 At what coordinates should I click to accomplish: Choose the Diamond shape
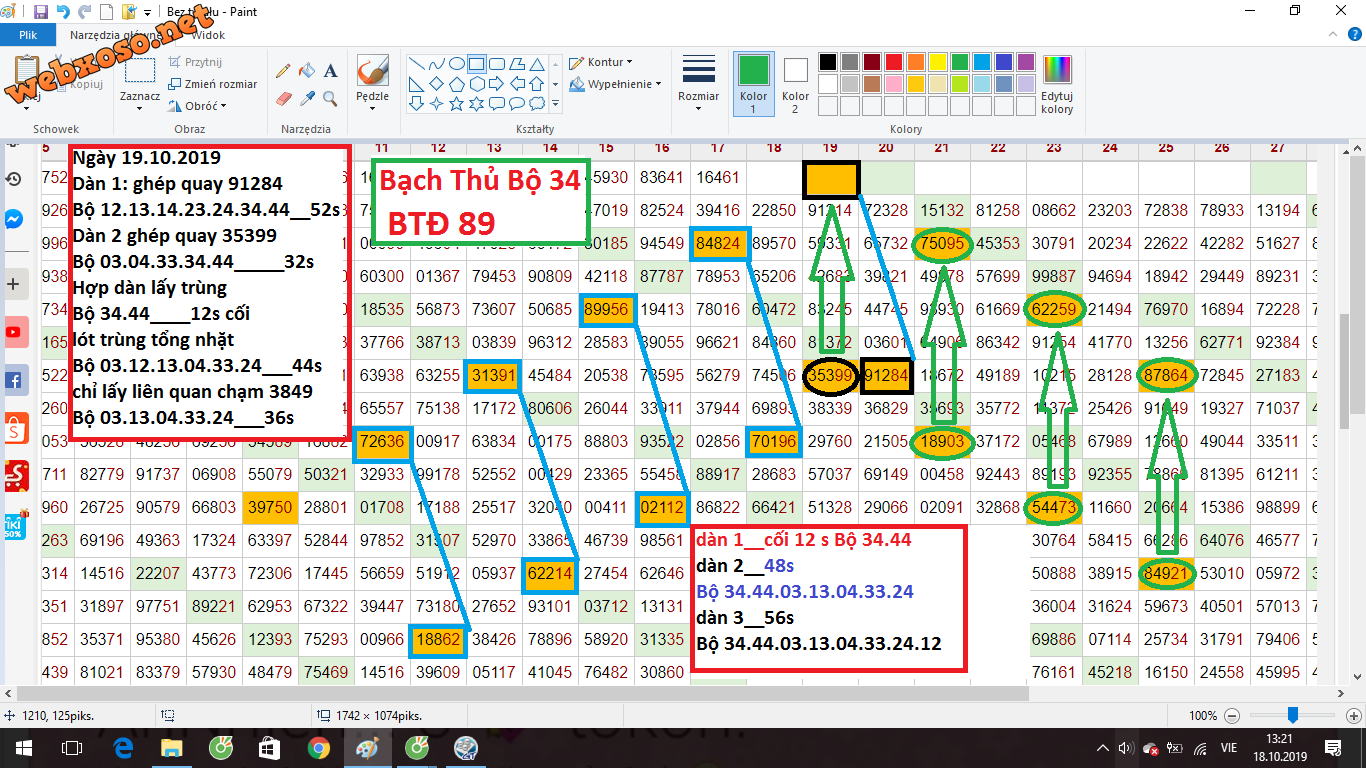click(438, 83)
